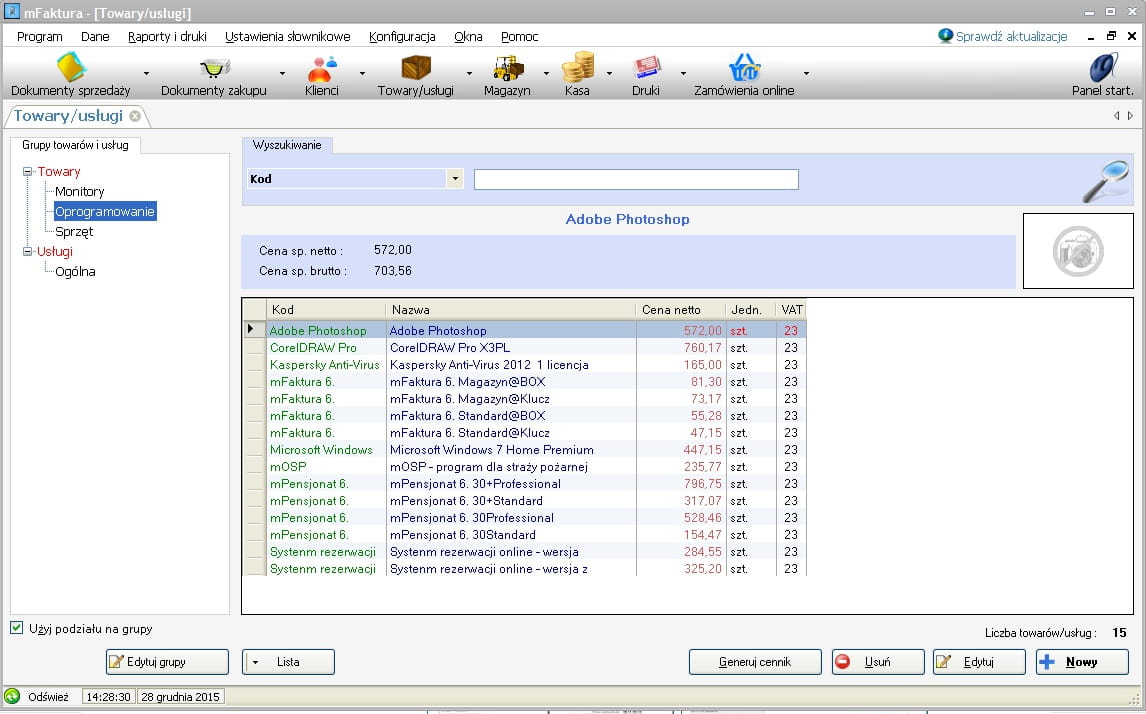Open the Klienci people icon
This screenshot has height=714, width=1146.
pyautogui.click(x=322, y=68)
